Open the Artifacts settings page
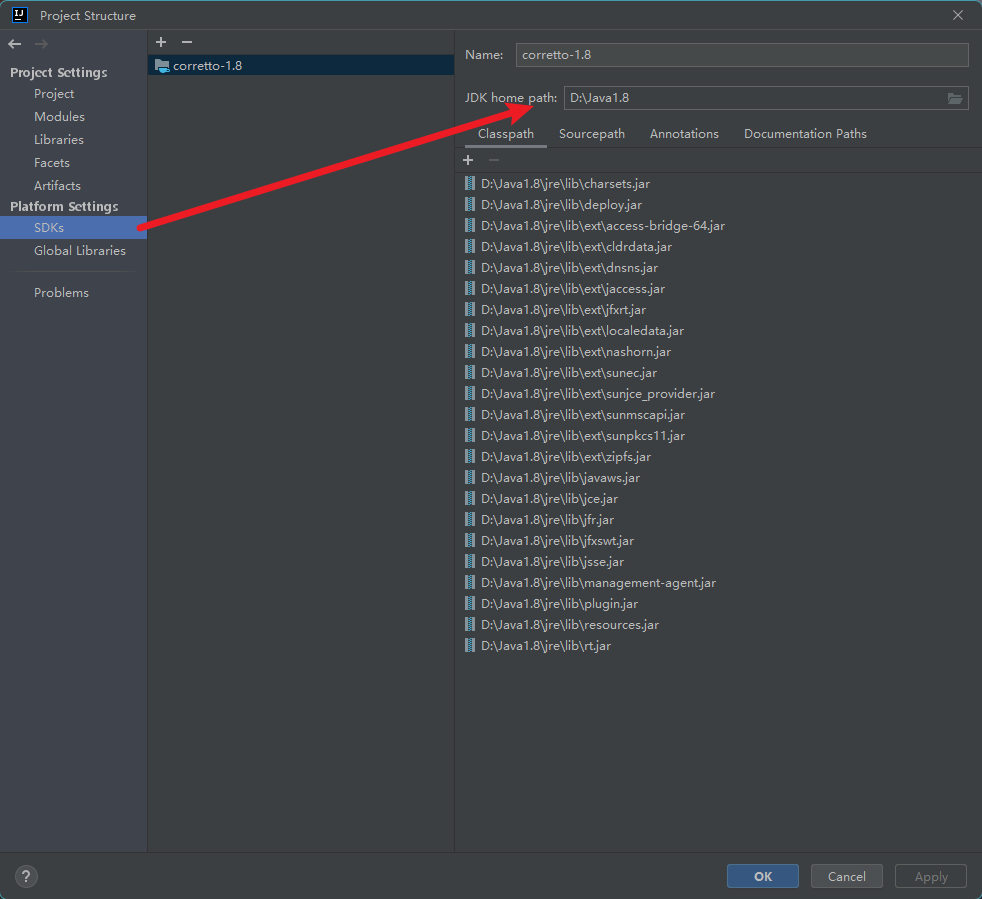Screen dimensions: 982x899 pos(57,186)
